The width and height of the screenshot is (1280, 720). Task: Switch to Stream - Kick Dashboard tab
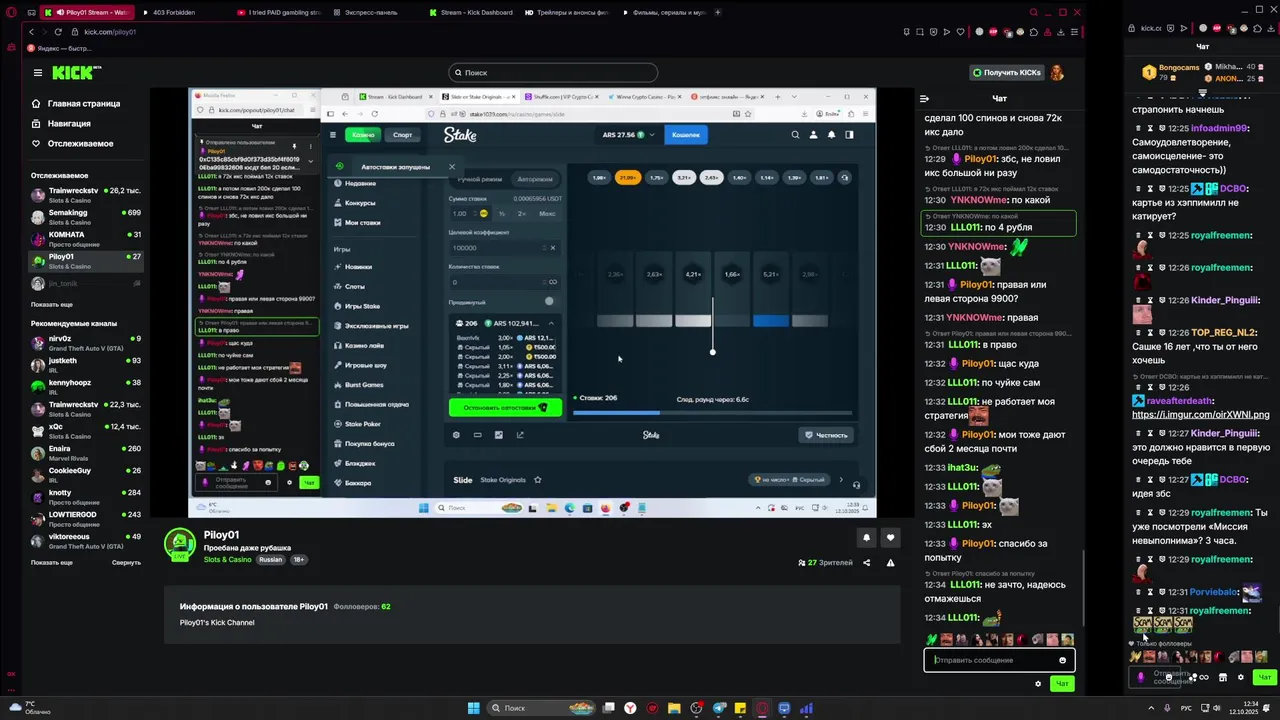(x=470, y=13)
